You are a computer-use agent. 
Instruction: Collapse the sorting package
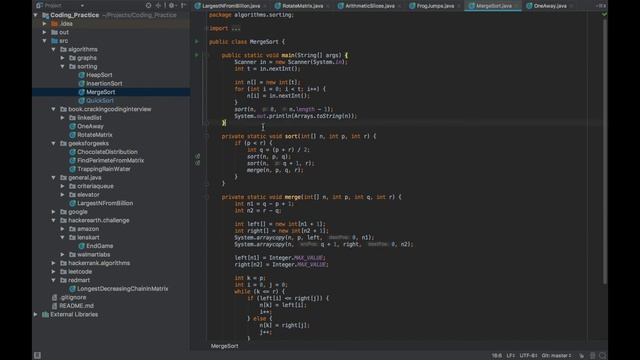pos(62,67)
